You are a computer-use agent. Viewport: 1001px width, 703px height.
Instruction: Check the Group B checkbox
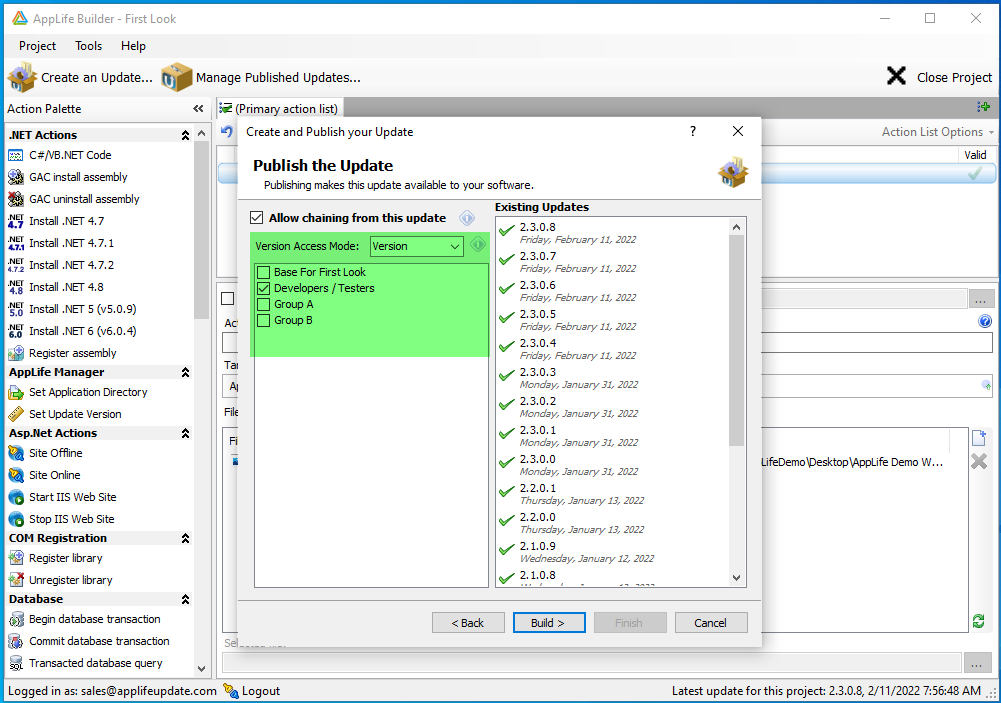coord(263,321)
